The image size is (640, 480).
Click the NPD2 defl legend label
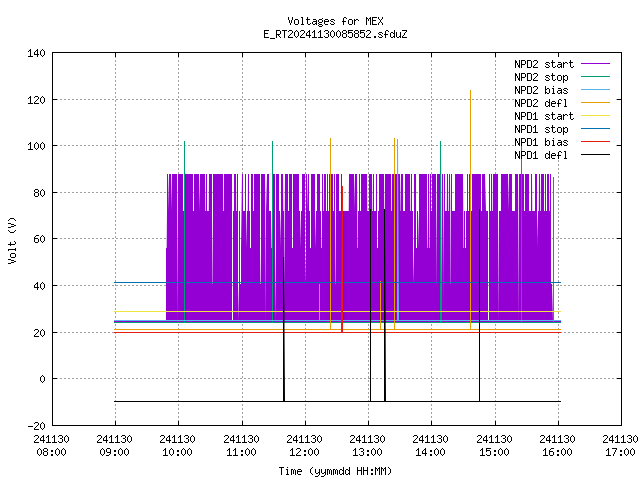[x=541, y=103]
